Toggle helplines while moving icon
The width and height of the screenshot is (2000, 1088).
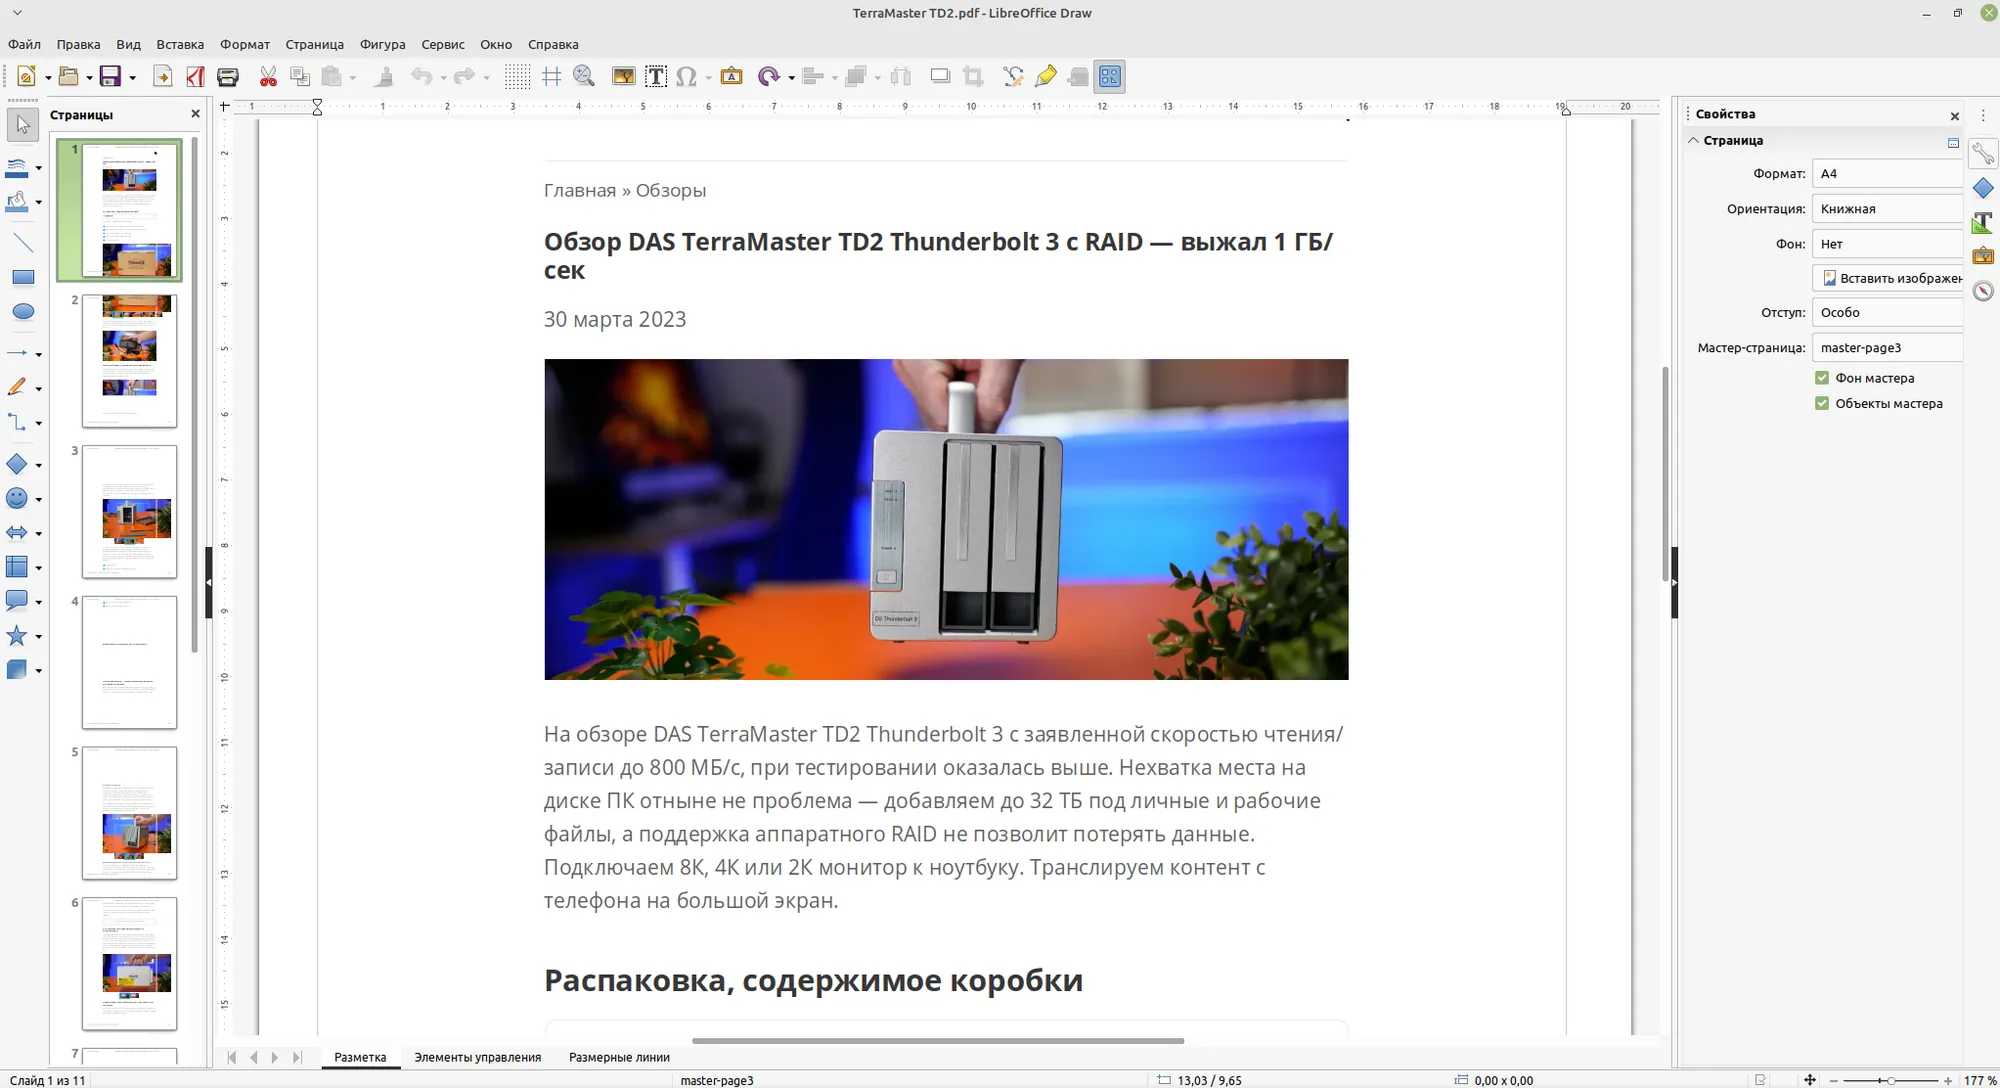pyautogui.click(x=551, y=77)
